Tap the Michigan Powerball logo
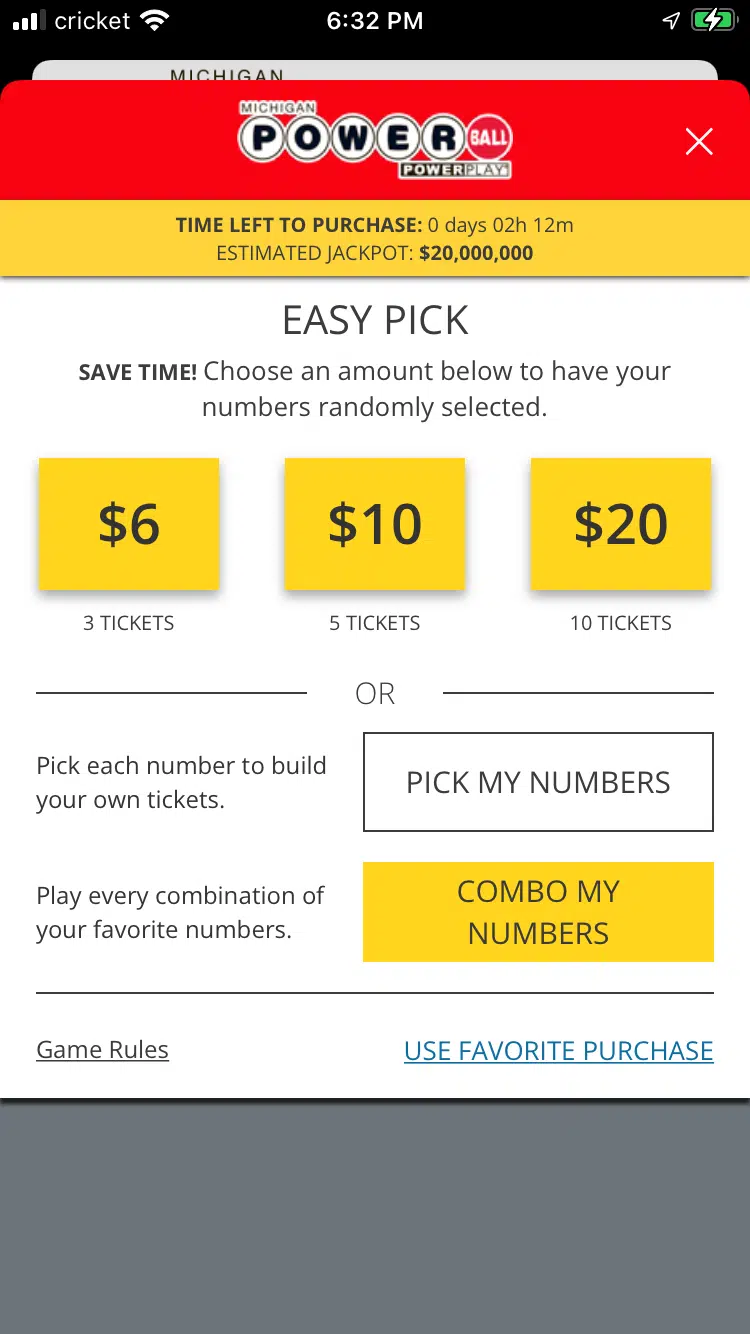 click(375, 139)
